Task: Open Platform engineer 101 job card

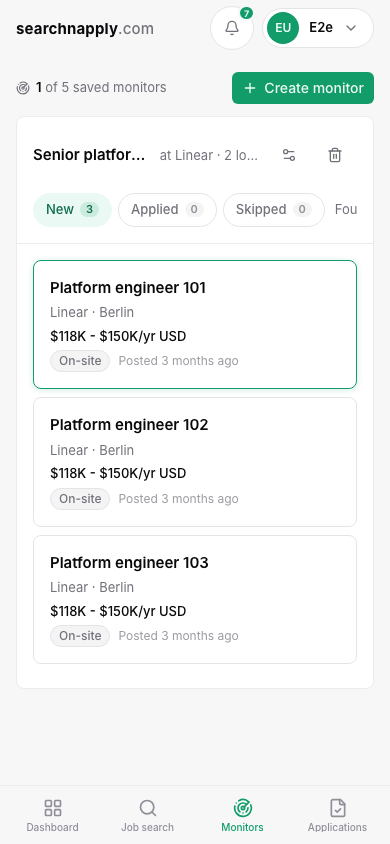Action: [x=195, y=324]
